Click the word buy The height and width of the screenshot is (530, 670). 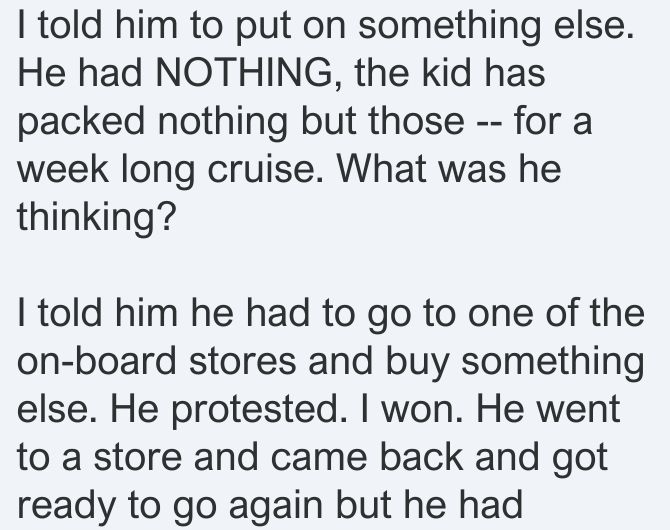click(417, 363)
